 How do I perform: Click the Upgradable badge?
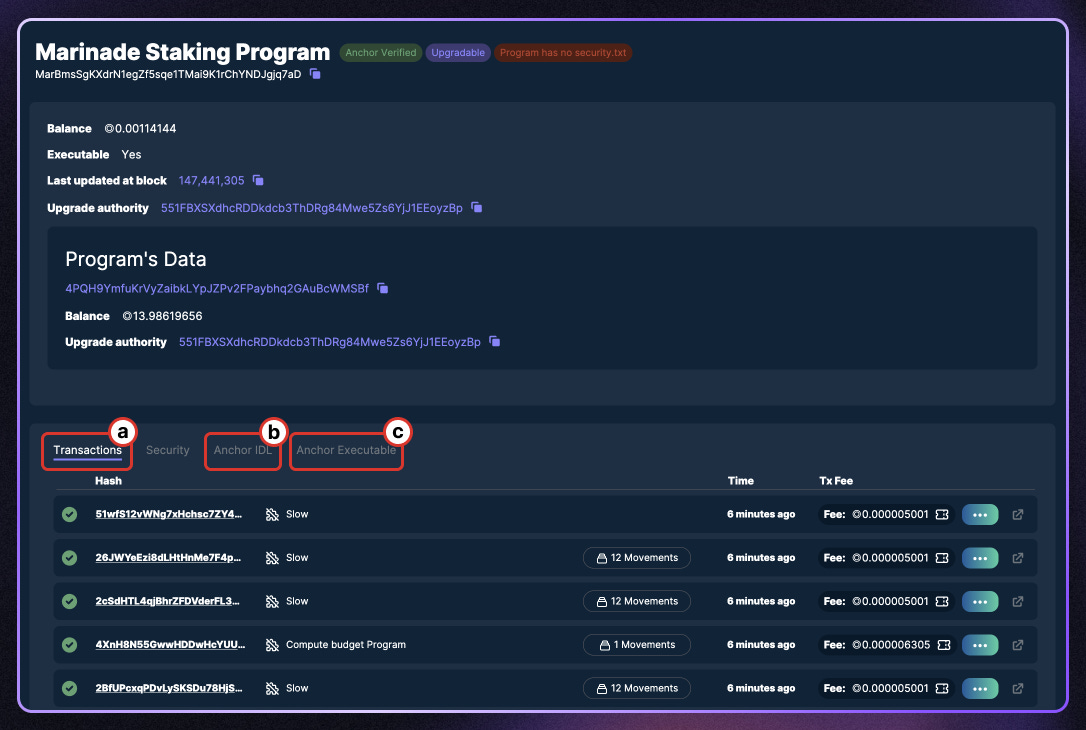tap(458, 53)
